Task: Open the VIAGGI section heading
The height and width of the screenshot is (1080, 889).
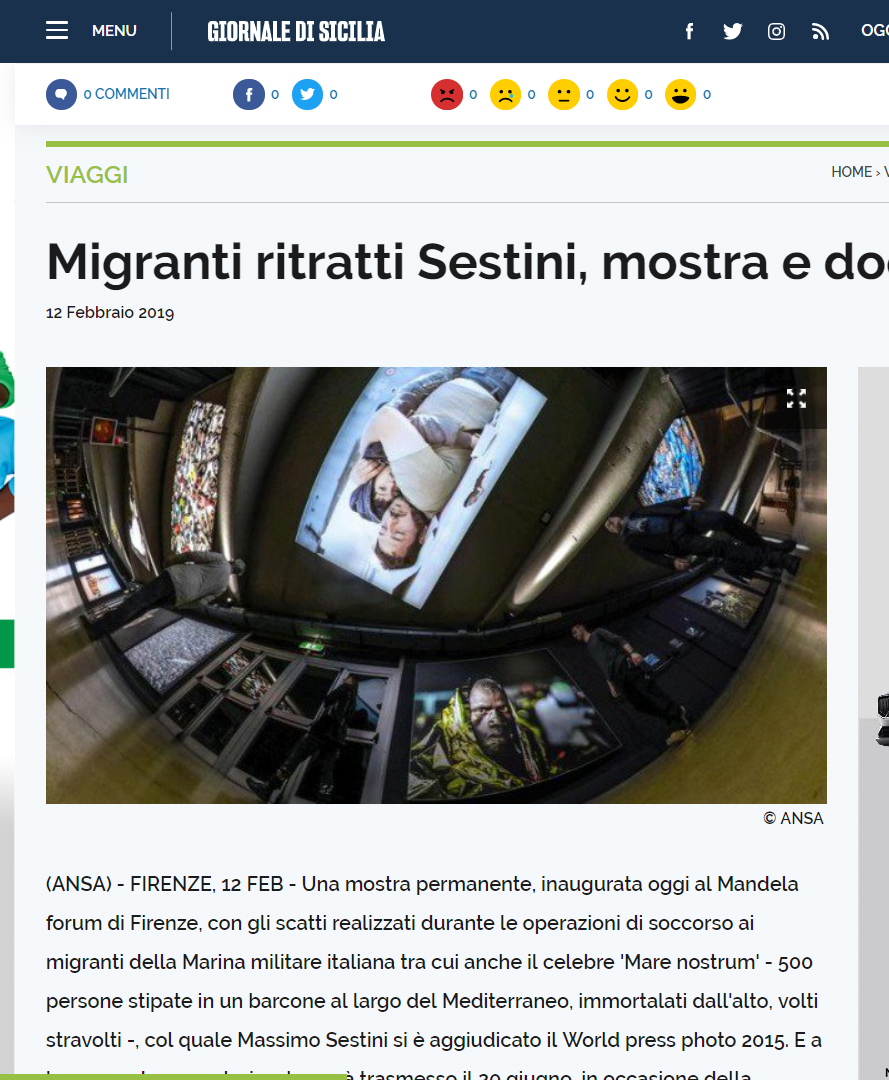Action: point(87,175)
